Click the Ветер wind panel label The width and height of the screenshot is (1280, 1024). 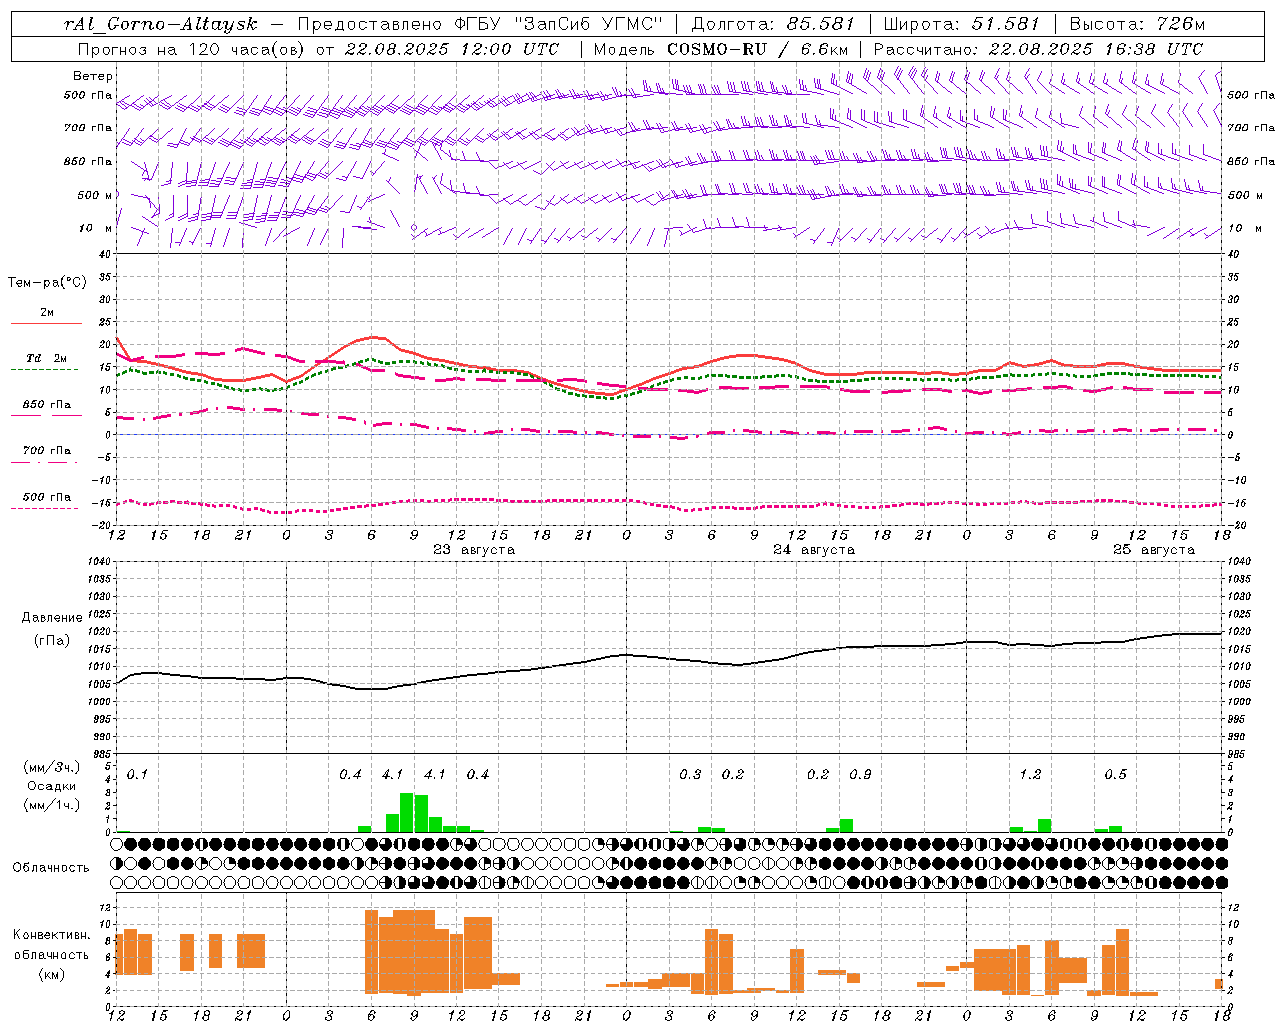tap(93, 76)
